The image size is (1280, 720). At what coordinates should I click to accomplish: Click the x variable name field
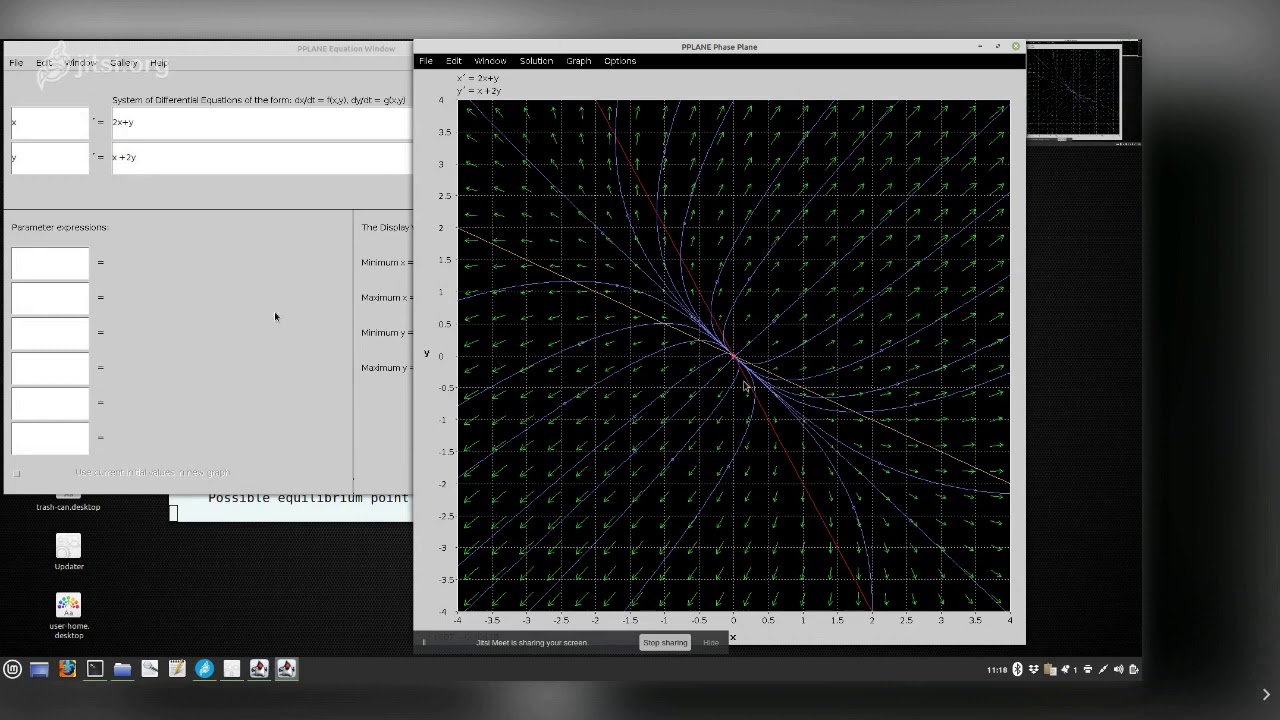(x=50, y=122)
